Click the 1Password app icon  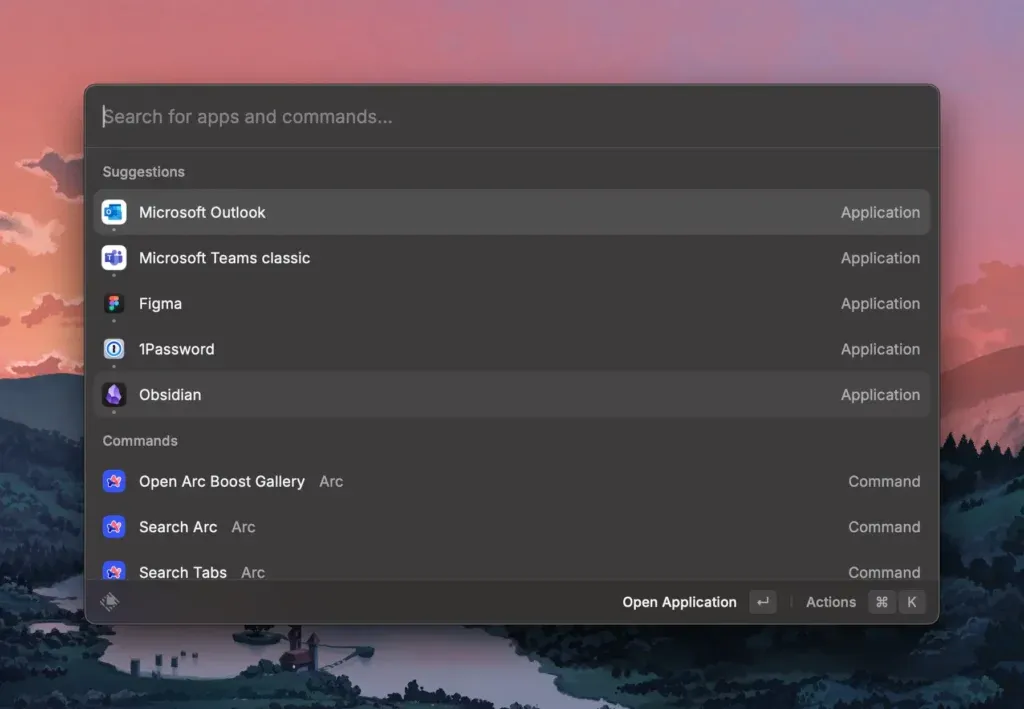coord(114,349)
